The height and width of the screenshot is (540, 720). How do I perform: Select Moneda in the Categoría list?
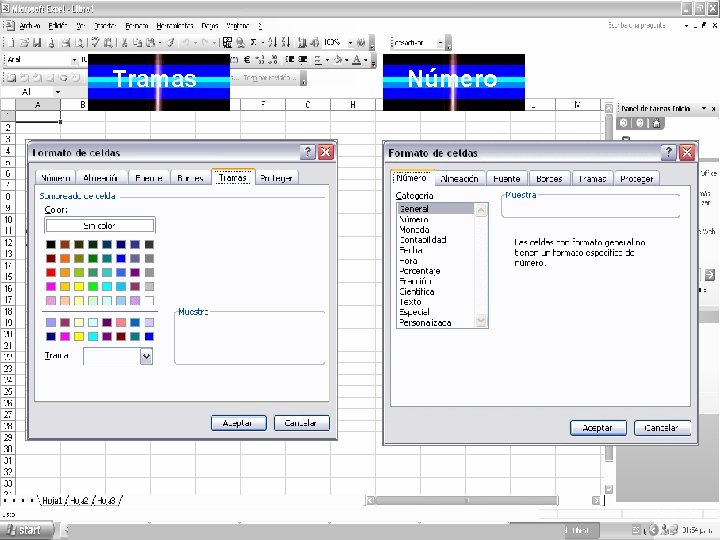pyautogui.click(x=415, y=230)
